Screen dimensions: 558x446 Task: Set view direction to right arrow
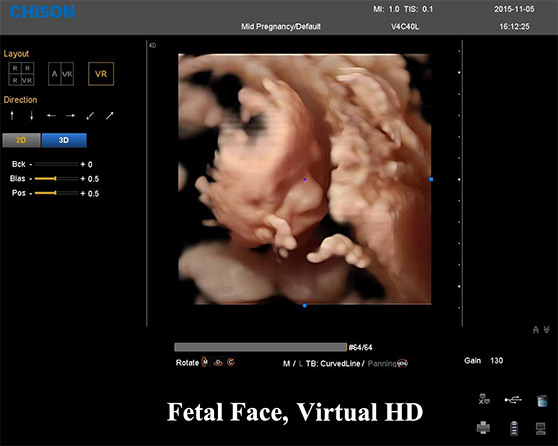click(70, 115)
